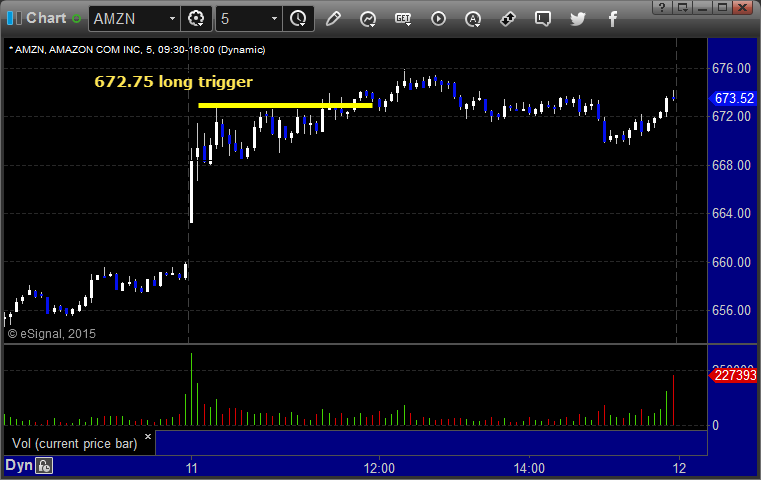Open the clock time template menu
Viewport: 761px width, 480px height.
click(x=298, y=19)
